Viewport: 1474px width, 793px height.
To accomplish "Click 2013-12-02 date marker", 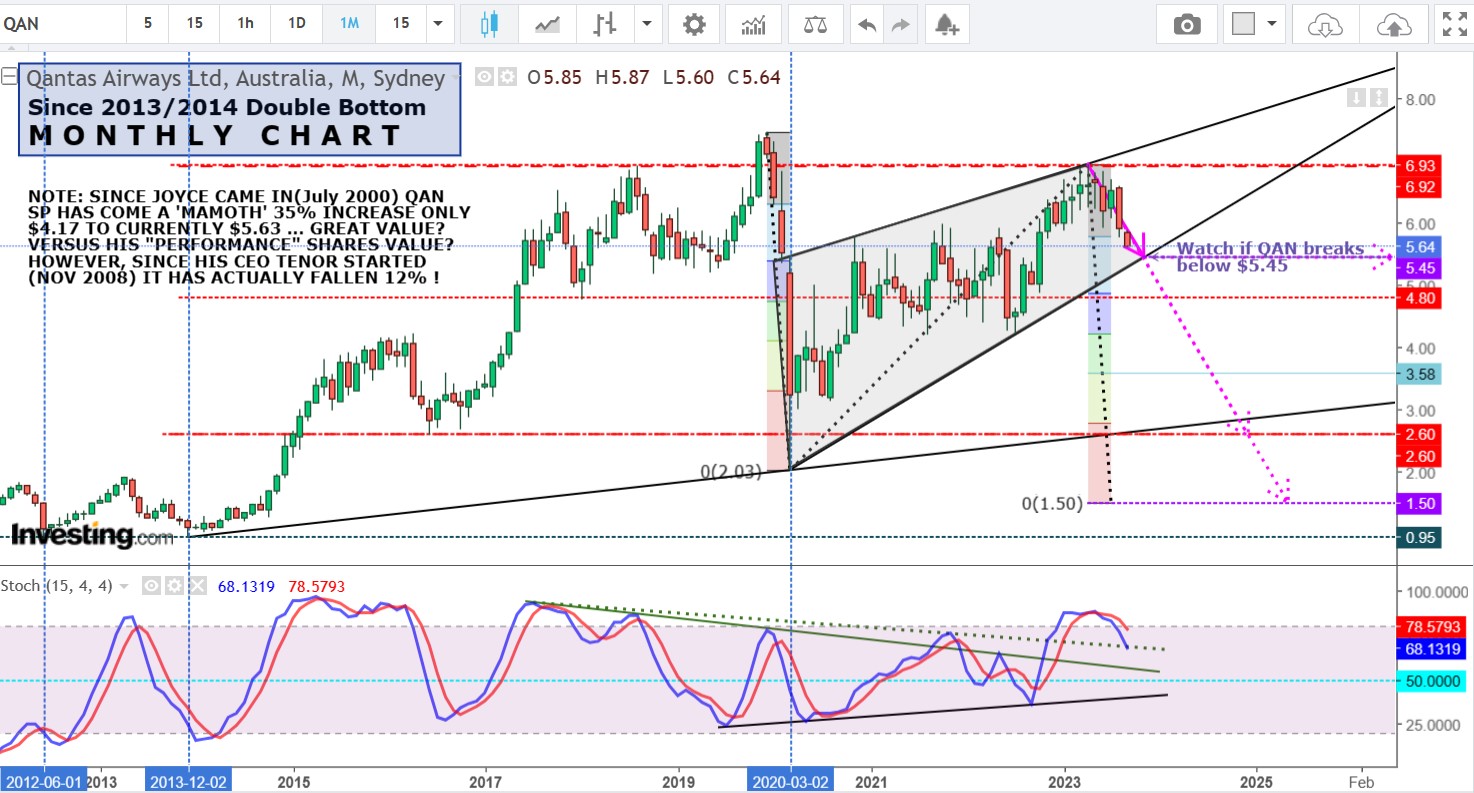I will 189,780.
